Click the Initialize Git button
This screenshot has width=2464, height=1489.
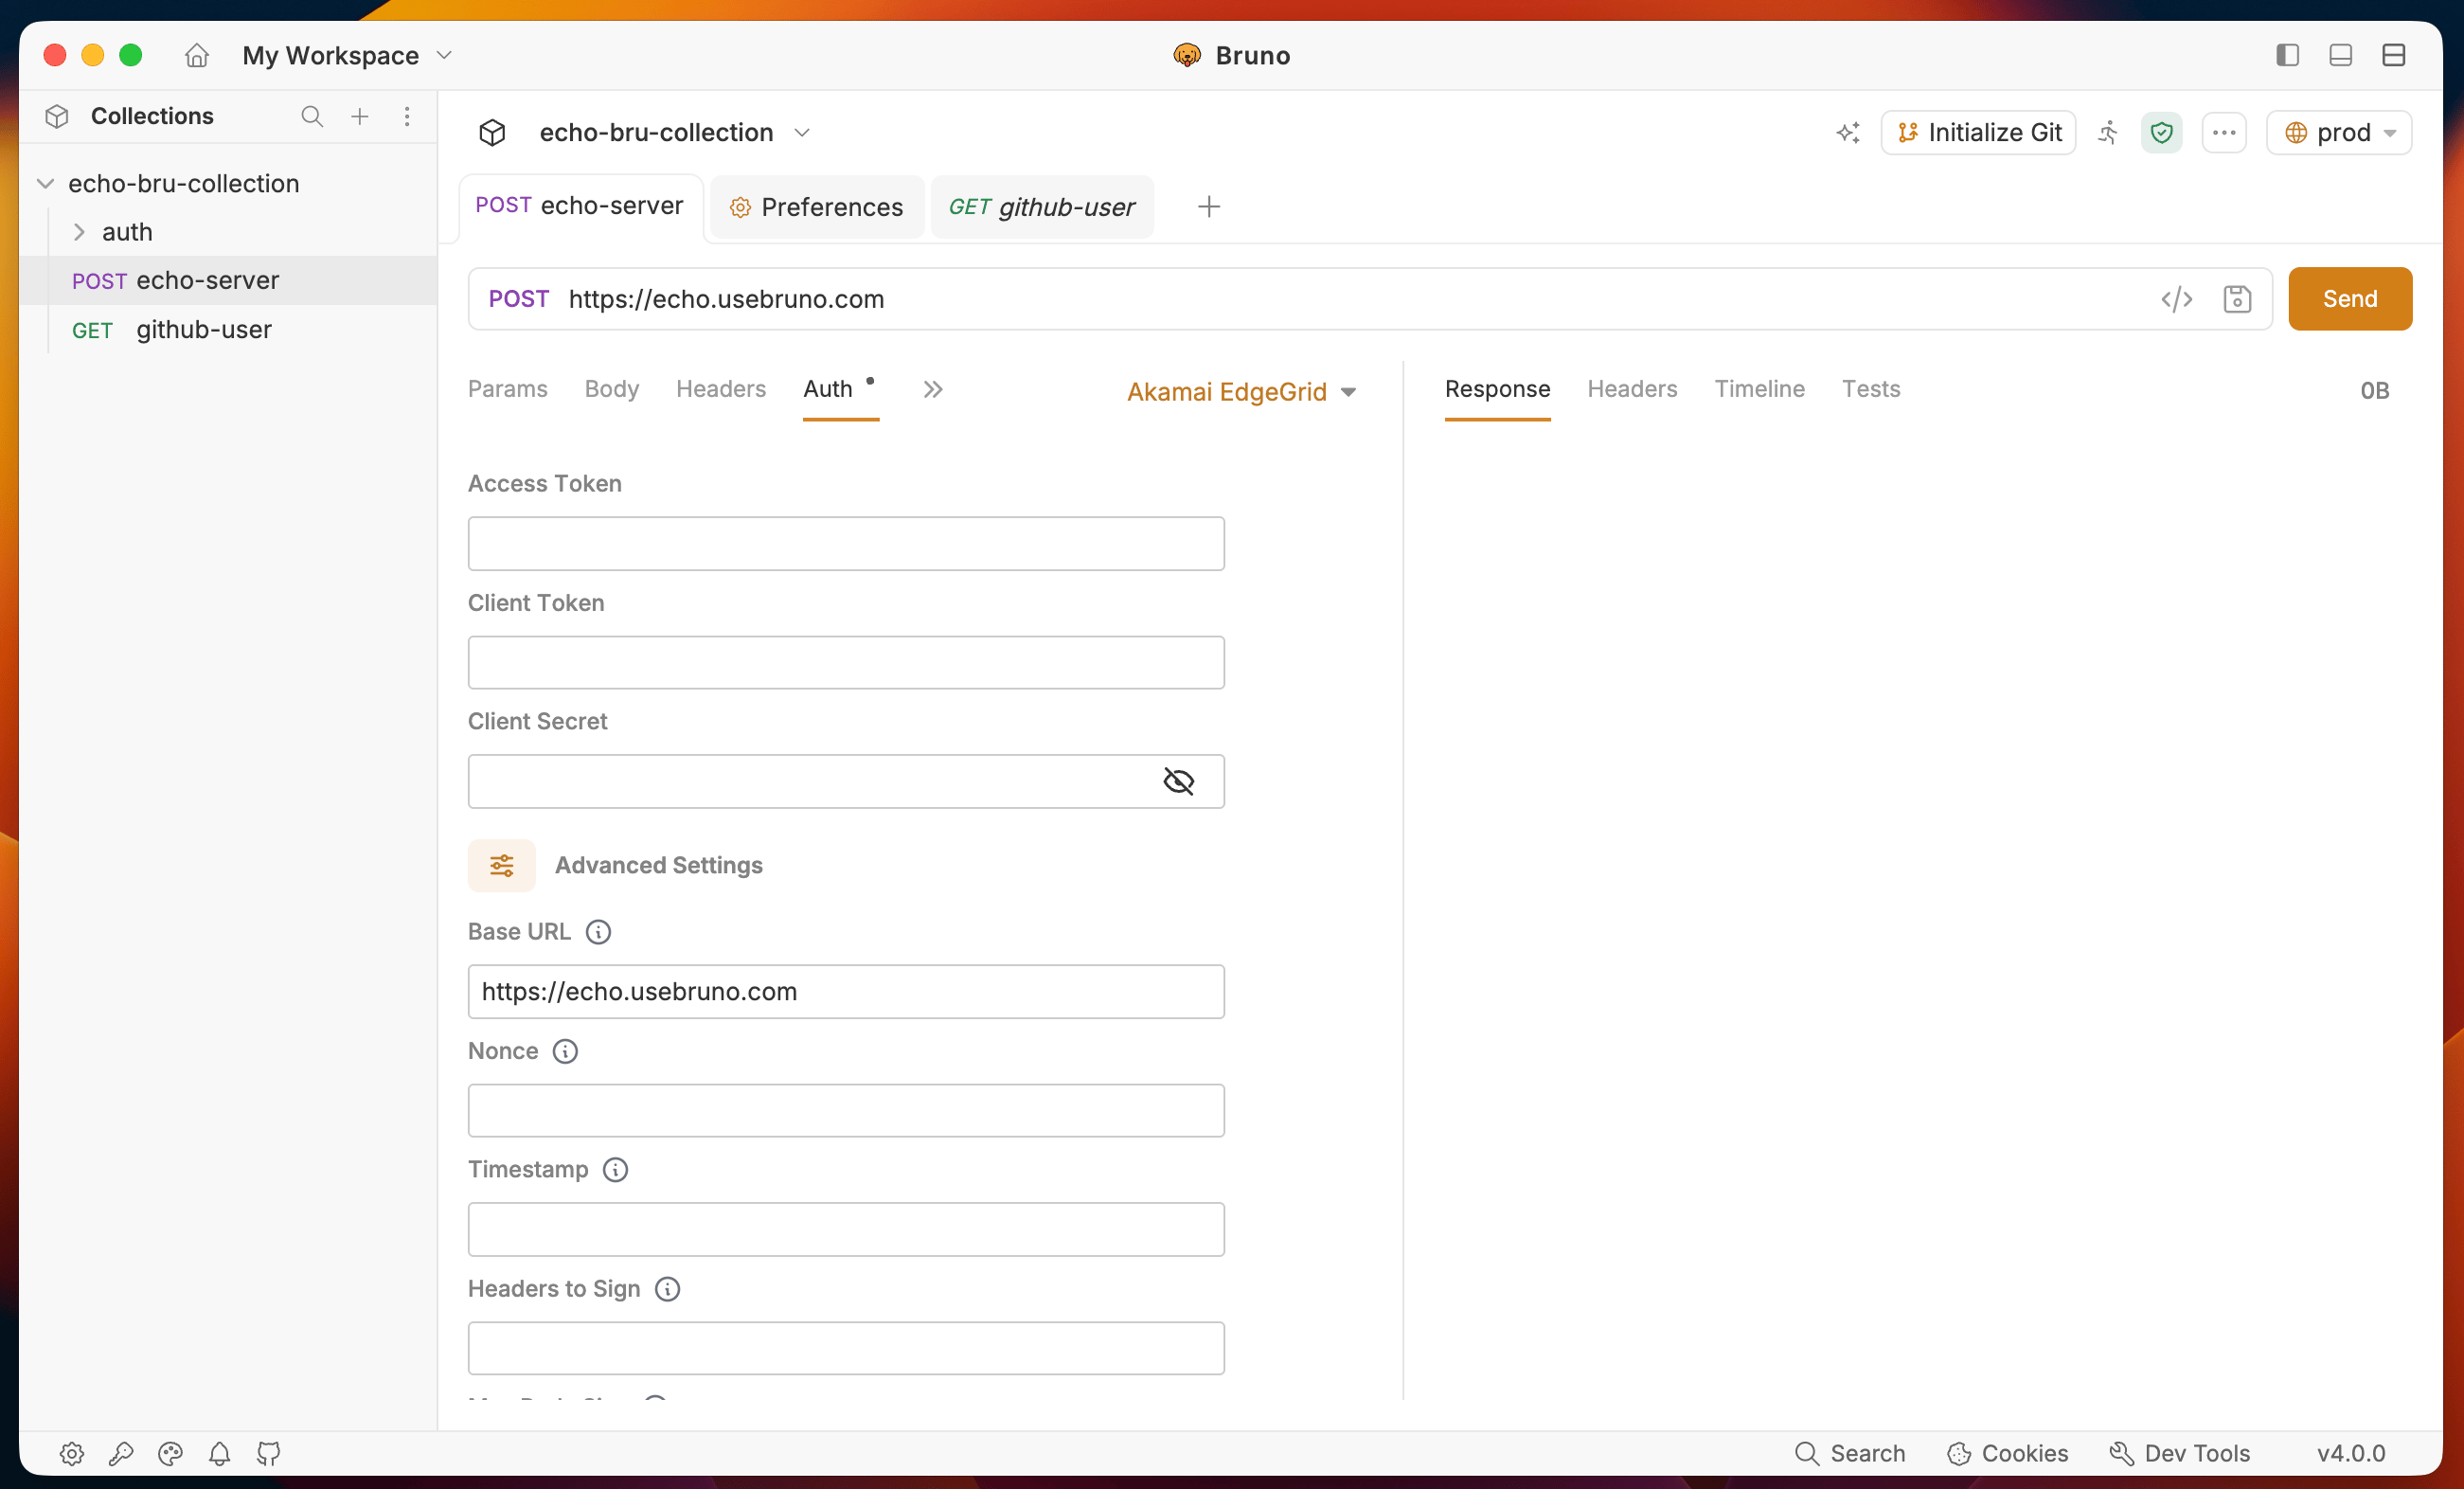[1978, 132]
